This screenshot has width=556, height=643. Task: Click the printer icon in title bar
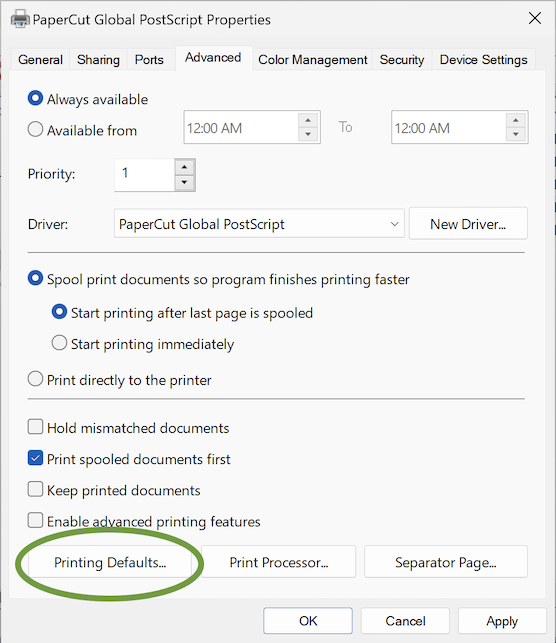coord(20,19)
